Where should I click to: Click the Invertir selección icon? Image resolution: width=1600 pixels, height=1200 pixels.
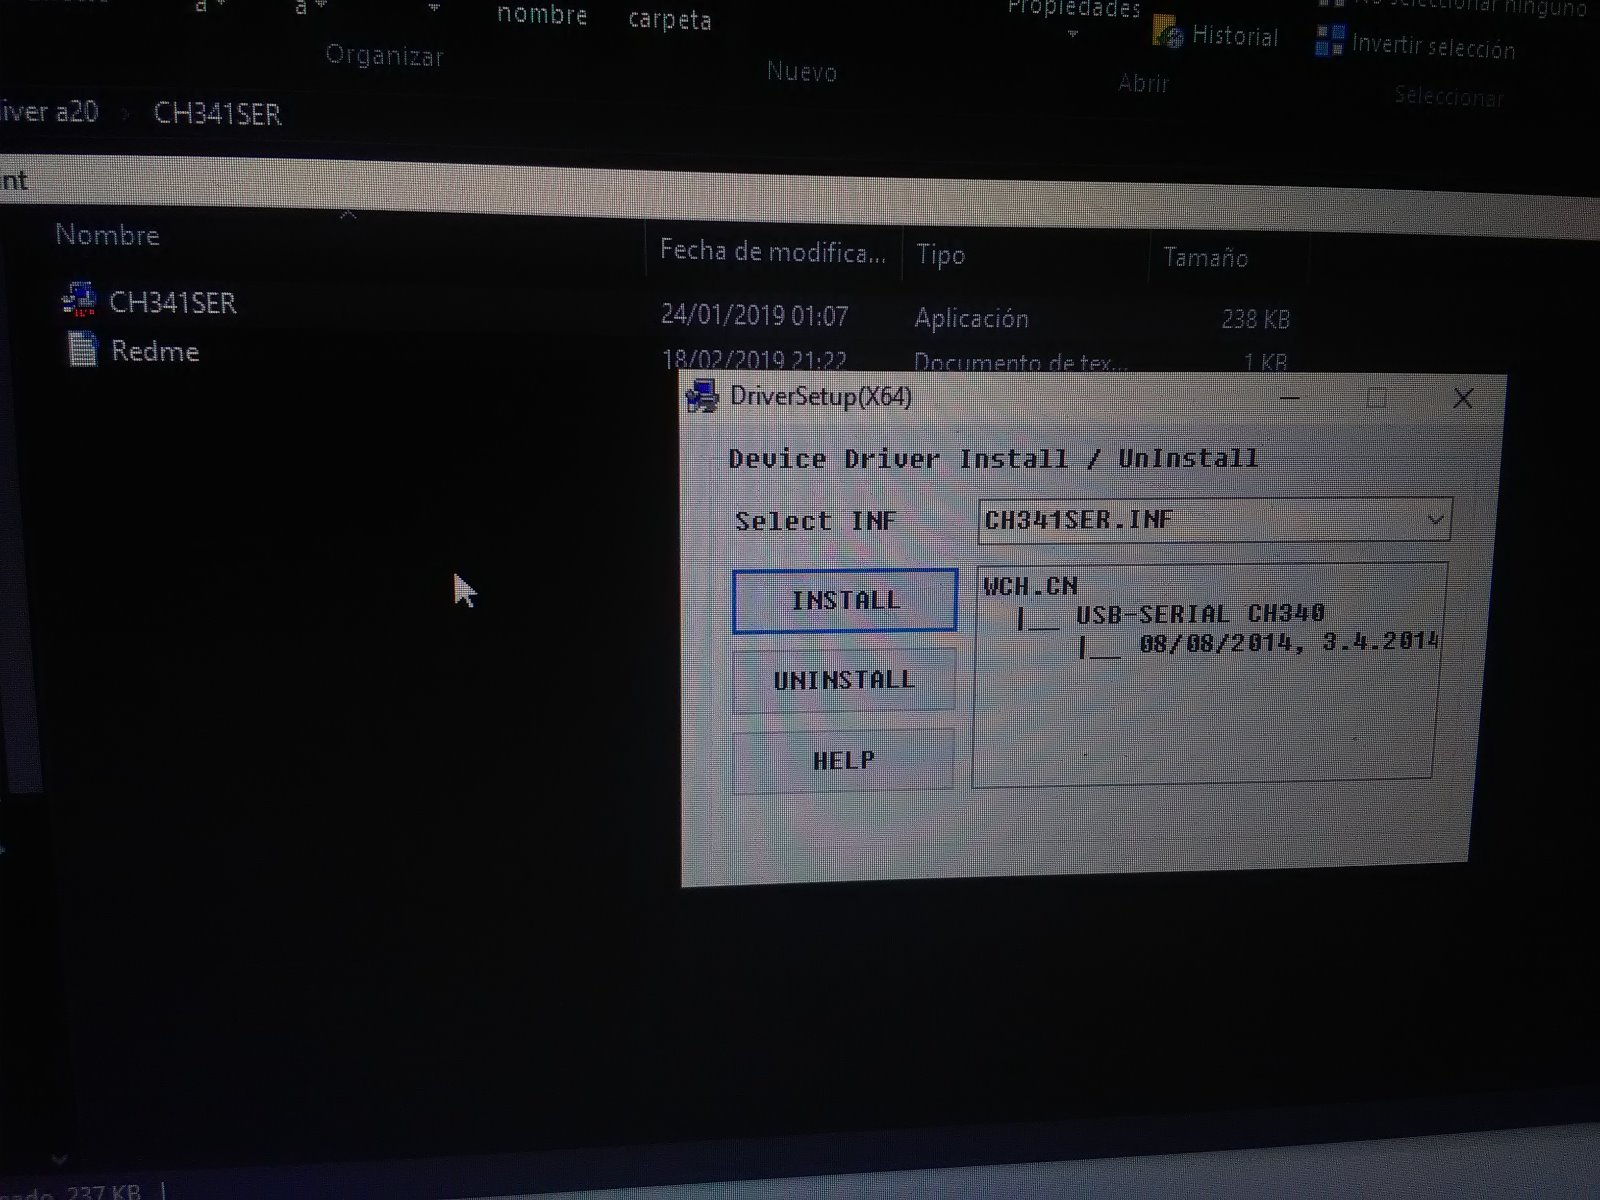[1329, 41]
